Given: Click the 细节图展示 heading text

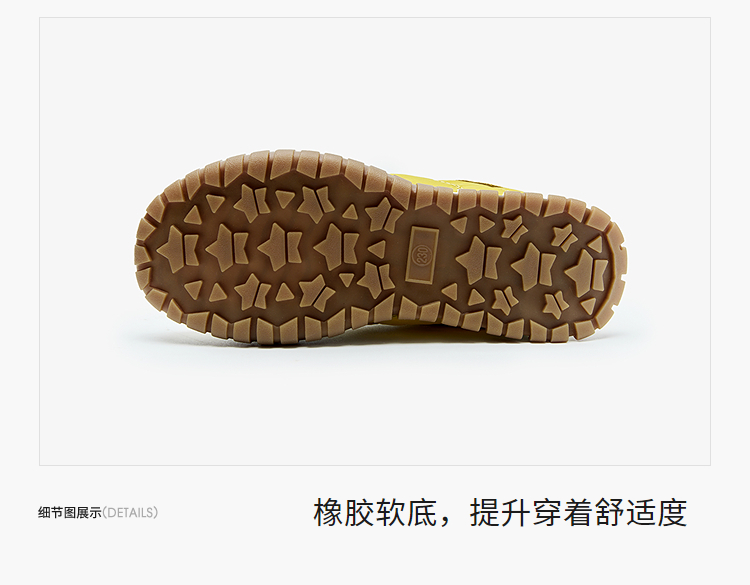Looking at the screenshot, I should point(70,513).
